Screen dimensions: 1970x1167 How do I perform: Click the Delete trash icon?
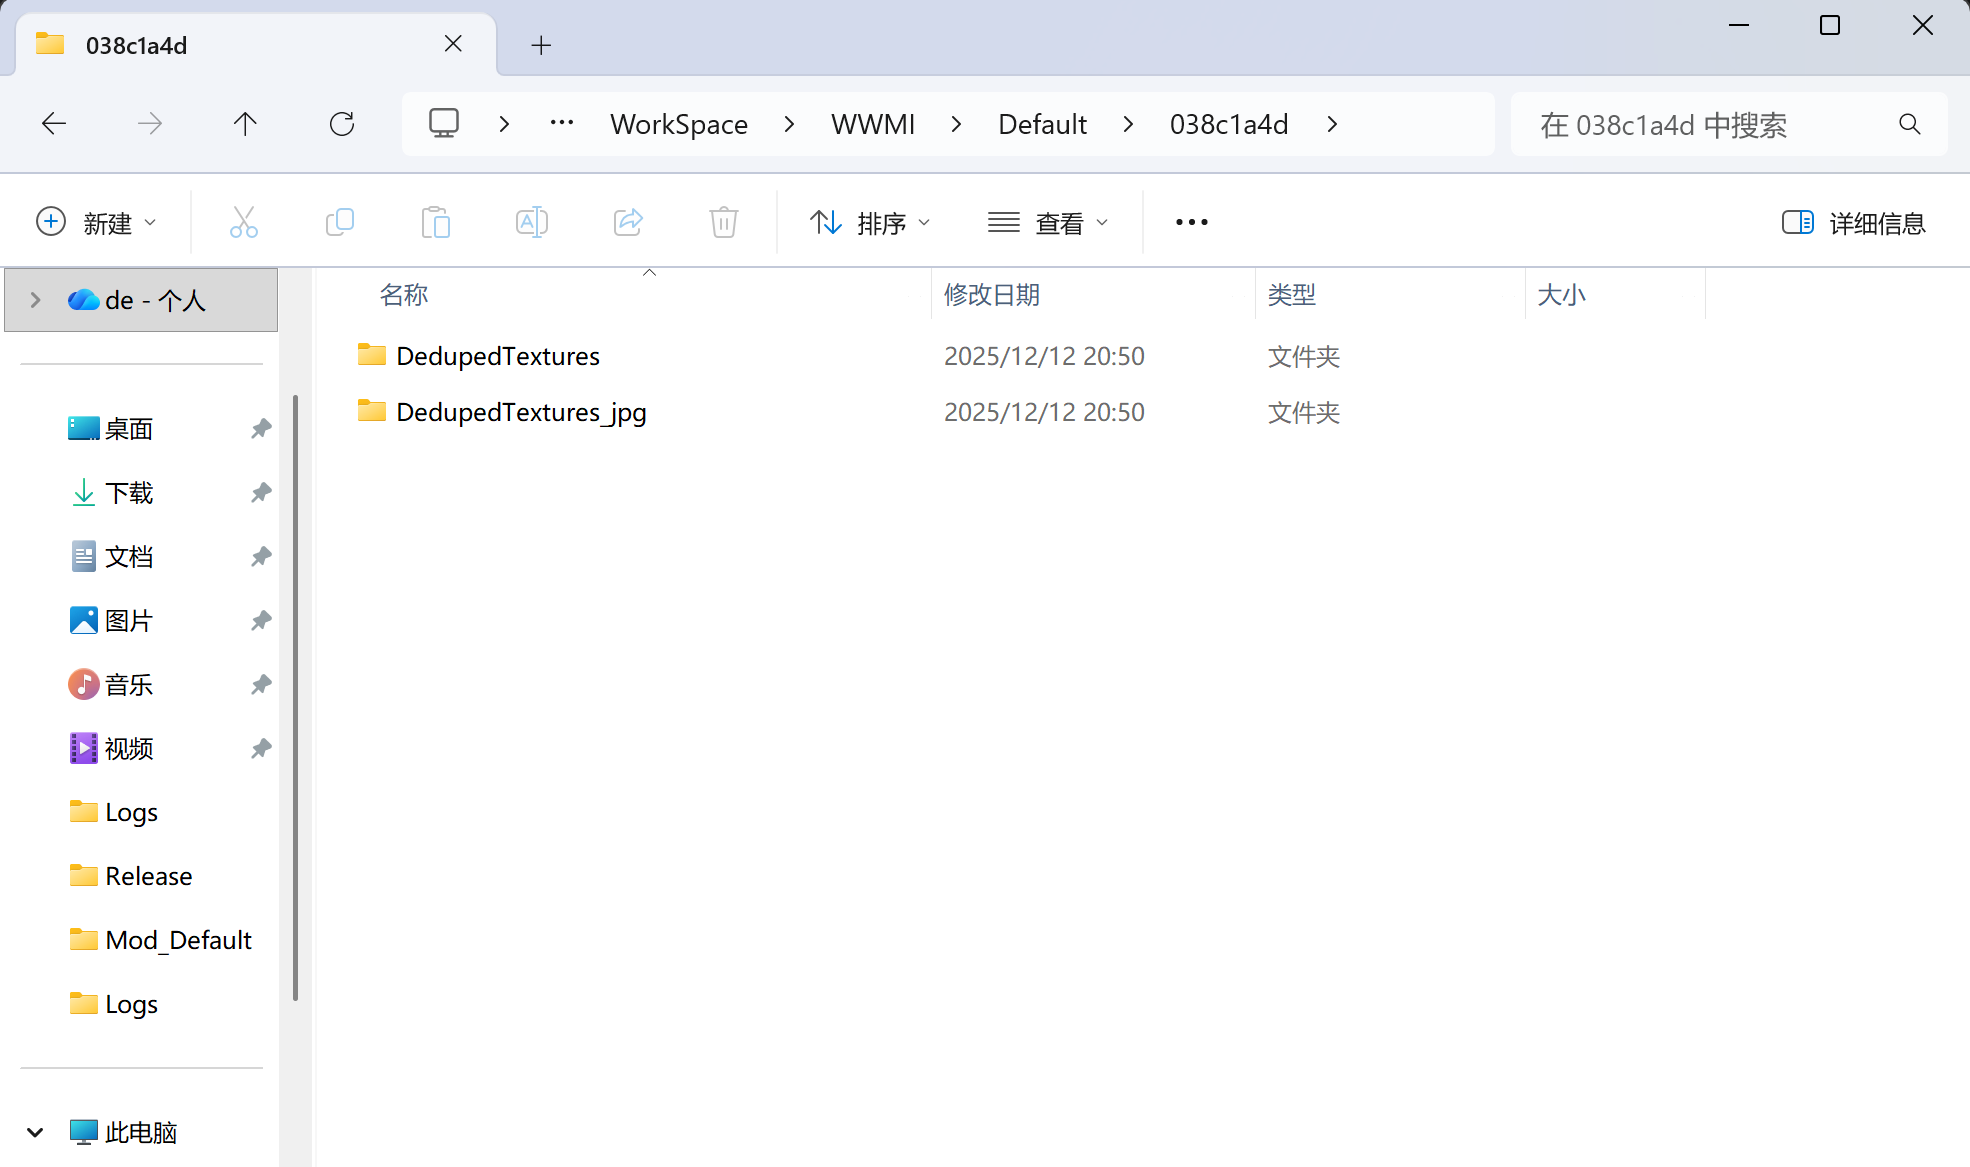tap(723, 222)
